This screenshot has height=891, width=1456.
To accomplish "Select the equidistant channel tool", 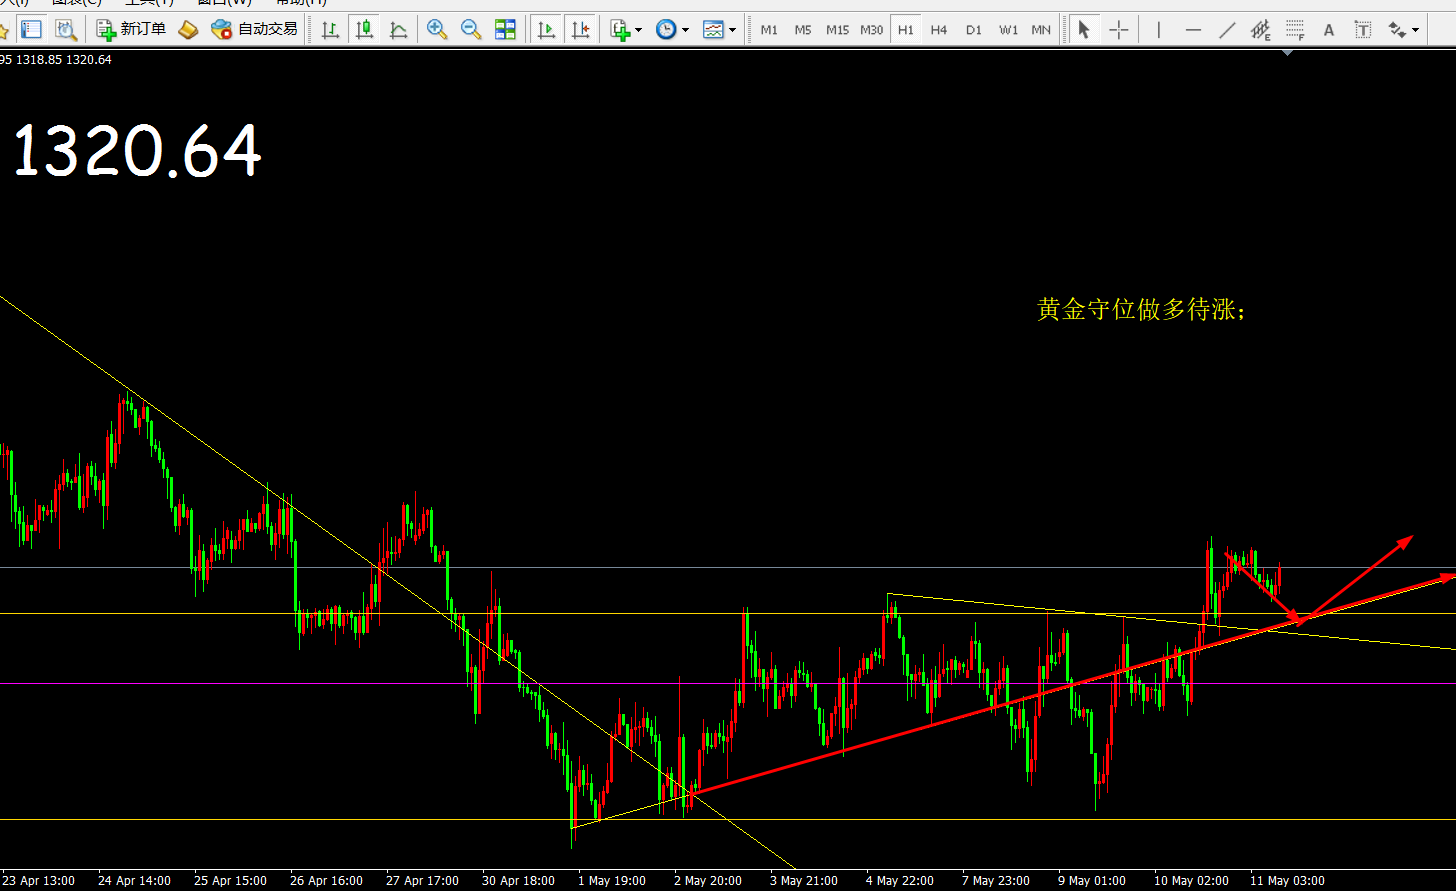I will coord(1261,29).
